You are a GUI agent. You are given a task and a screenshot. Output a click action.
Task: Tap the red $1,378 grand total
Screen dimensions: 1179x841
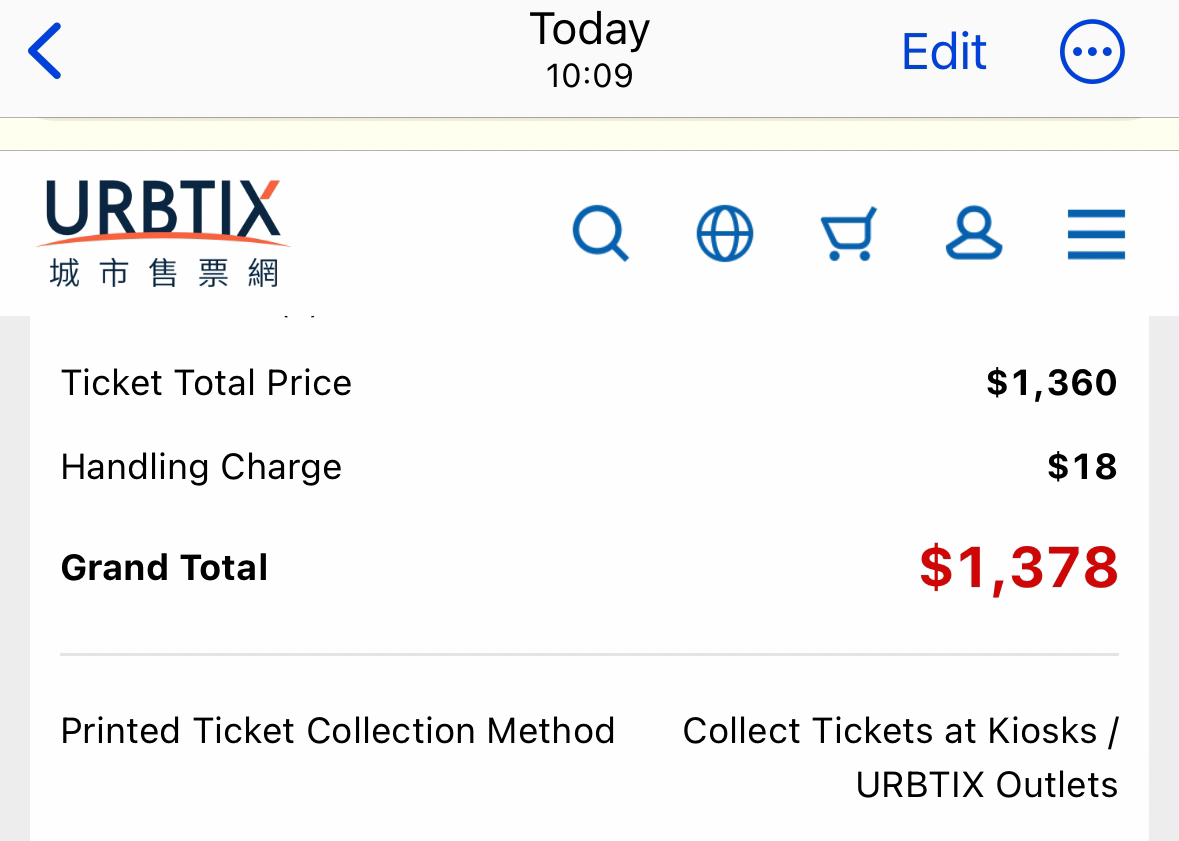point(1019,567)
